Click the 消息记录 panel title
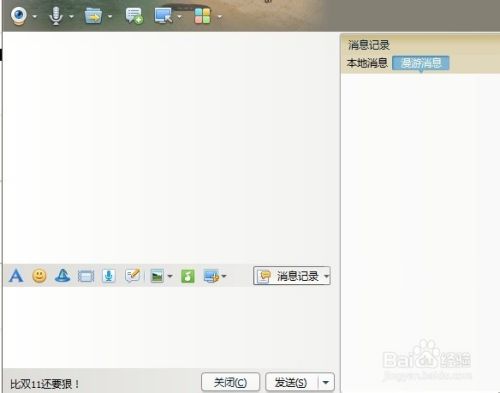This screenshot has width=500, height=393. click(x=369, y=45)
